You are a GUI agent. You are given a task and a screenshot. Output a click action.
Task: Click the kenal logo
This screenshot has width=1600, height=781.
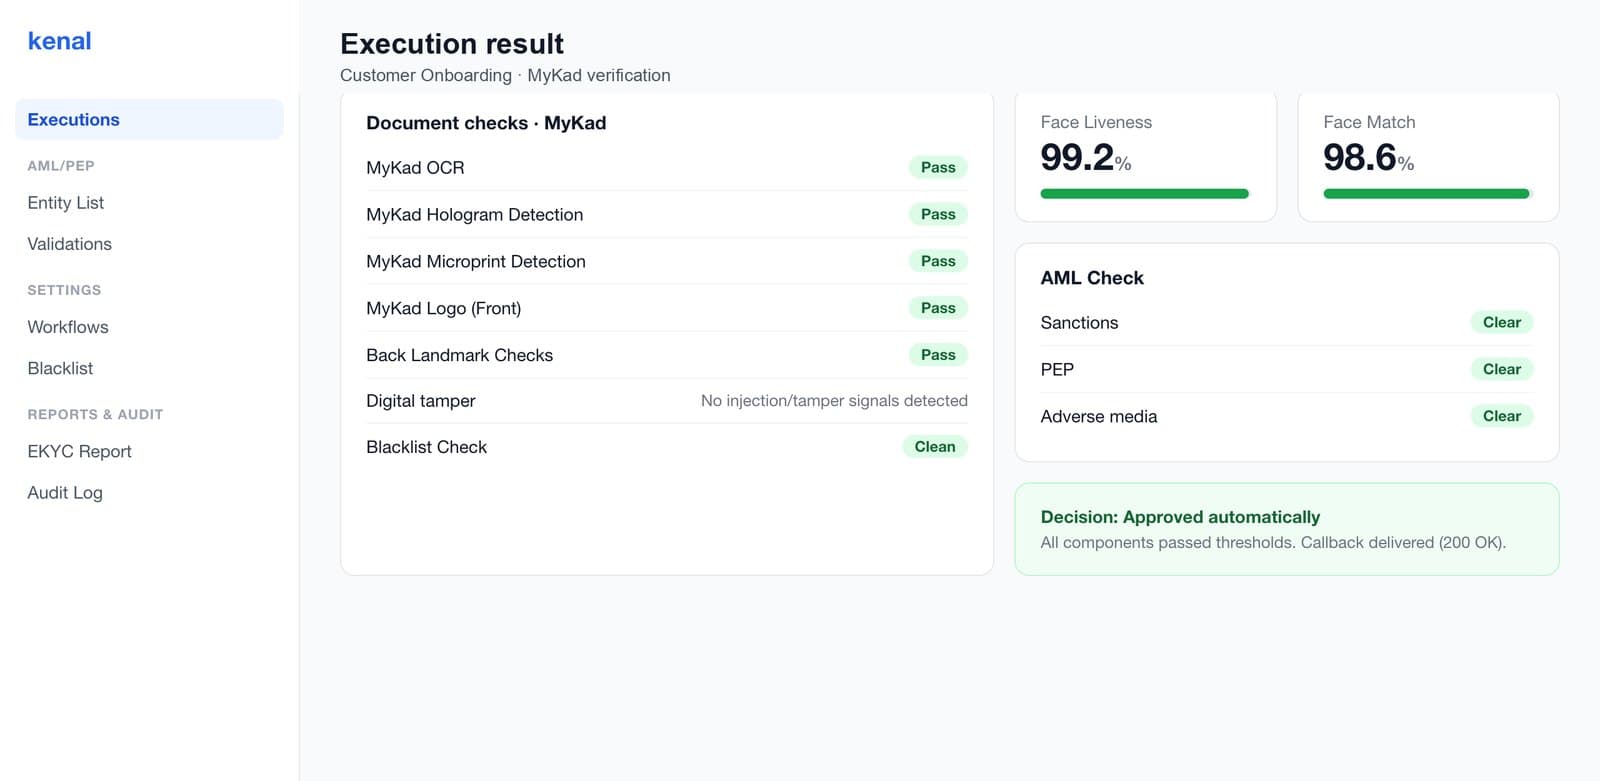click(x=59, y=41)
